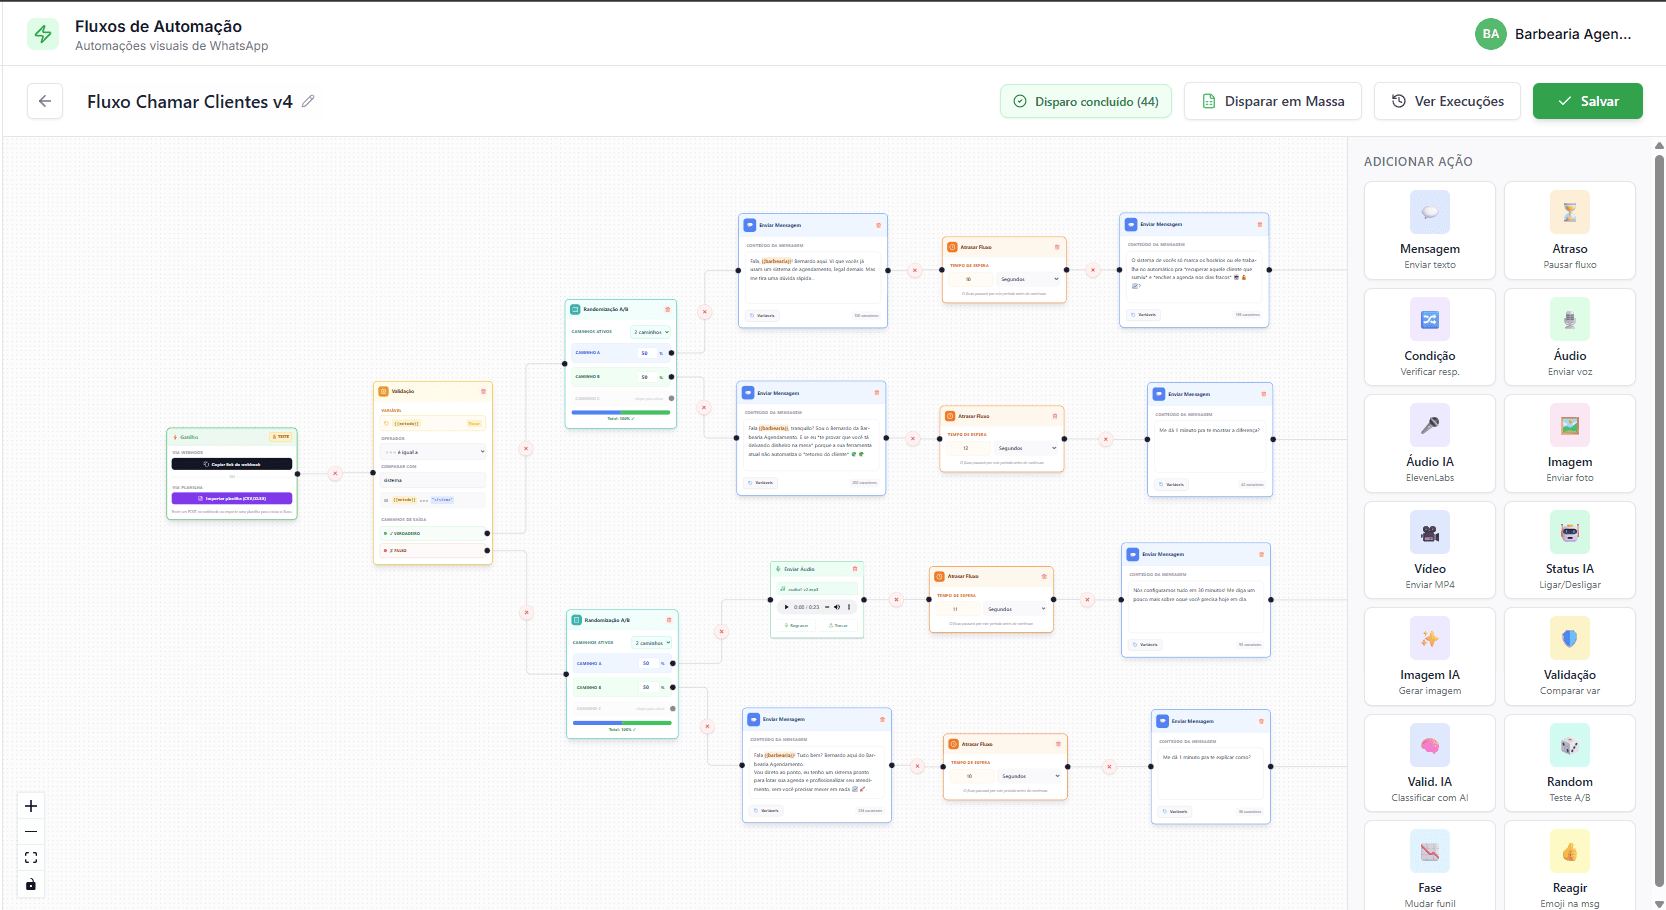Mute the audio player volume in Enviar Áudio
The image size is (1666, 910).
(x=837, y=607)
